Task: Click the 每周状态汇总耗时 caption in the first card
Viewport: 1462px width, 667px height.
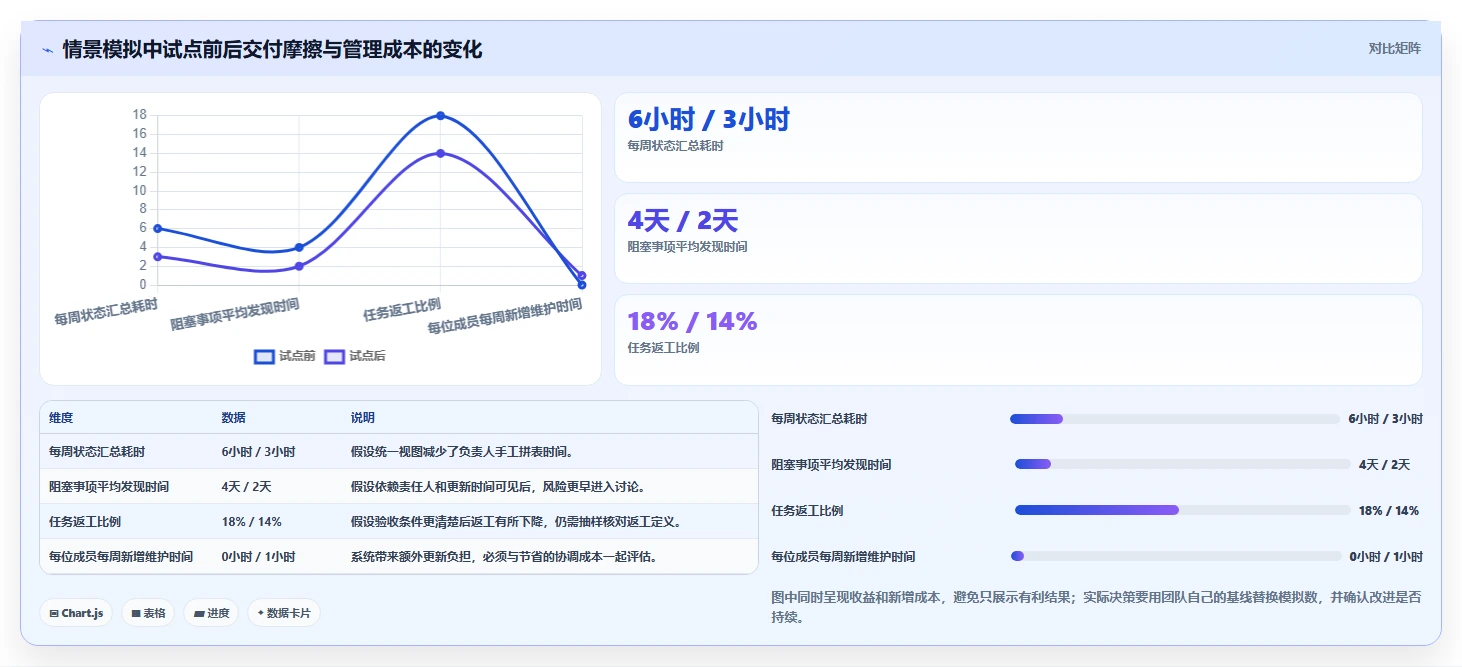Action: point(675,146)
